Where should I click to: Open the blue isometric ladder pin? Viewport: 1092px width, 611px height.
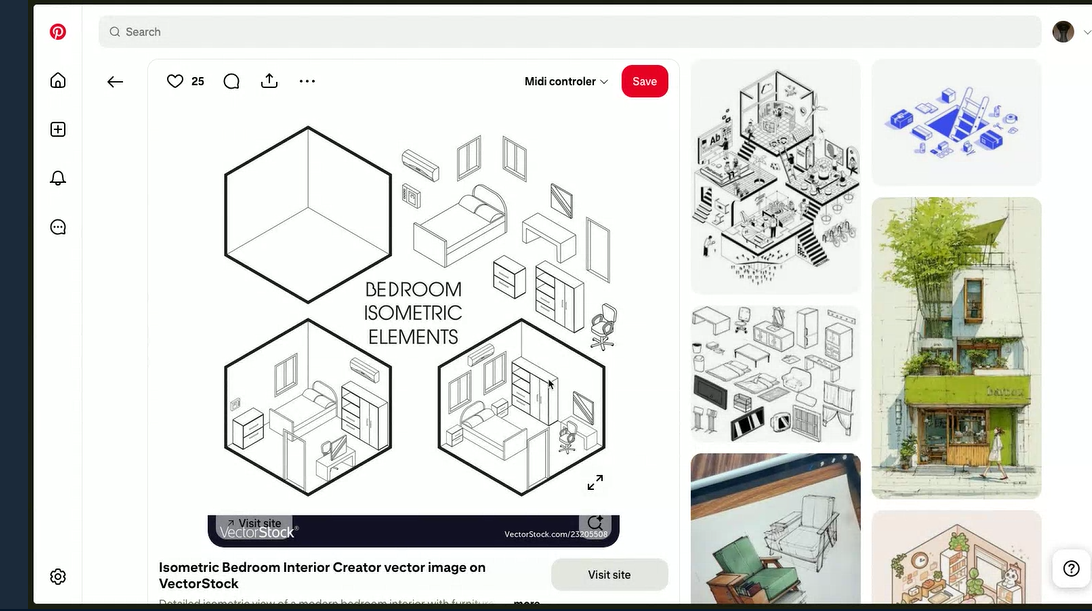956,122
